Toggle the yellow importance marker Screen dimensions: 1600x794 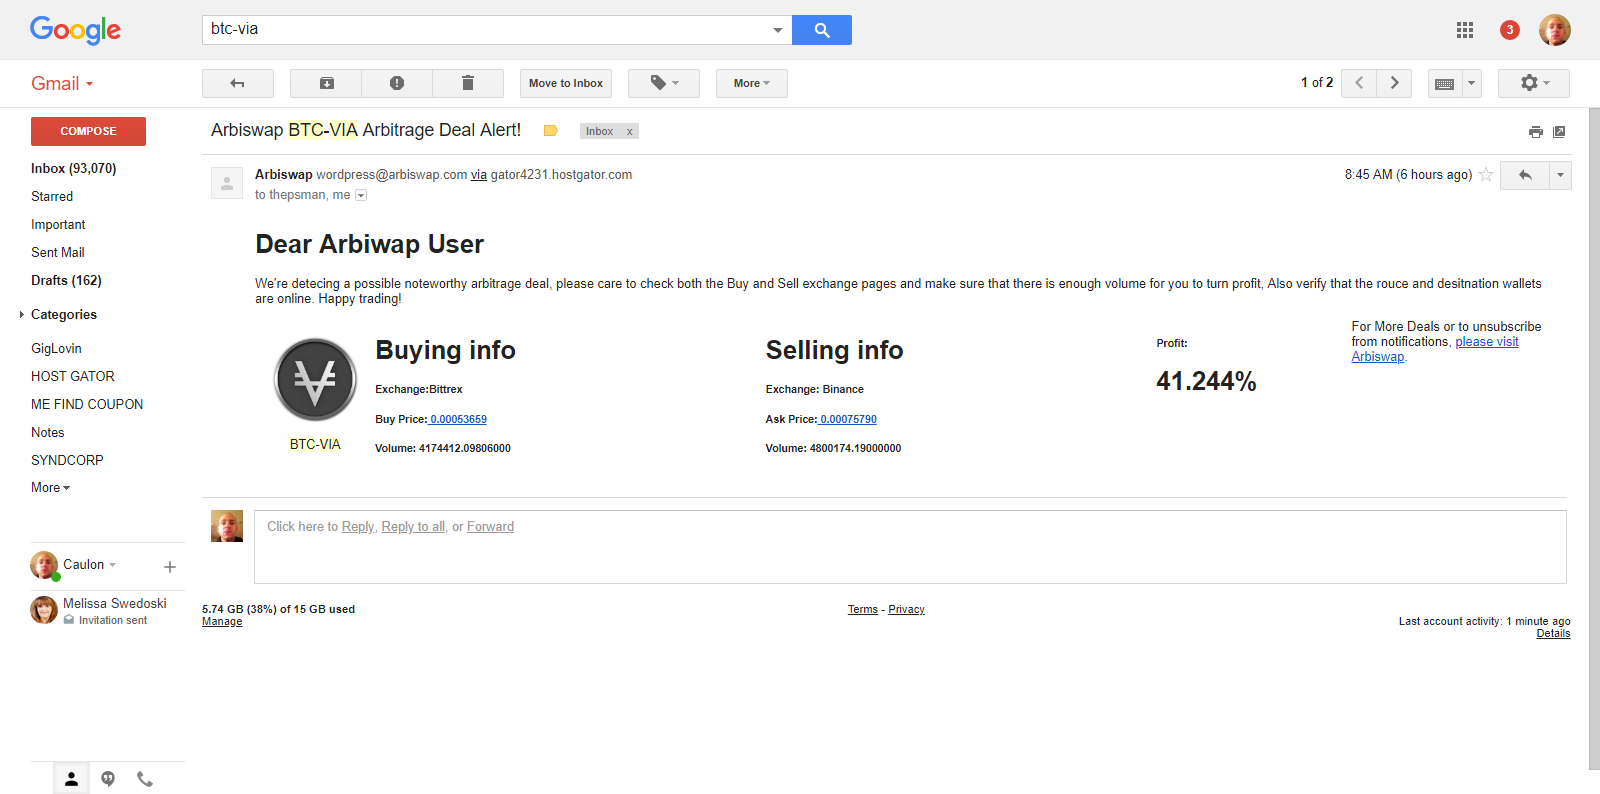pyautogui.click(x=550, y=131)
